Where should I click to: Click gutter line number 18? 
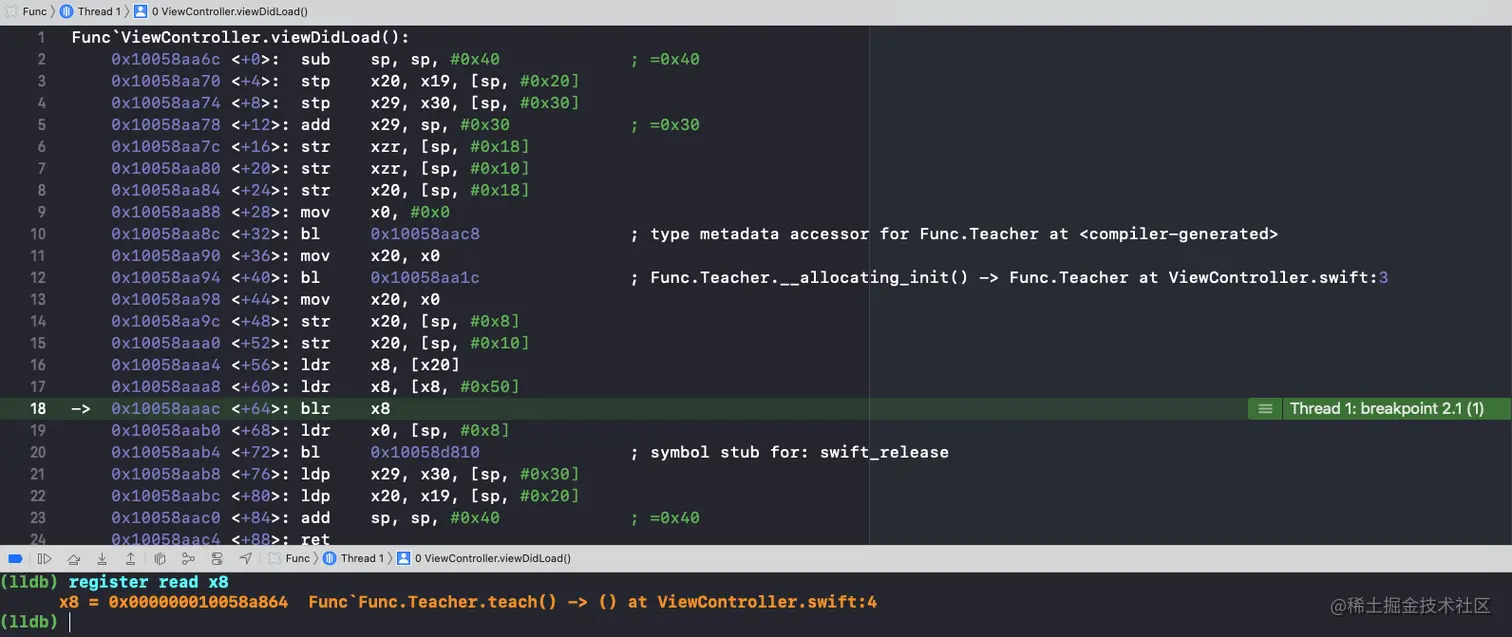pos(38,408)
